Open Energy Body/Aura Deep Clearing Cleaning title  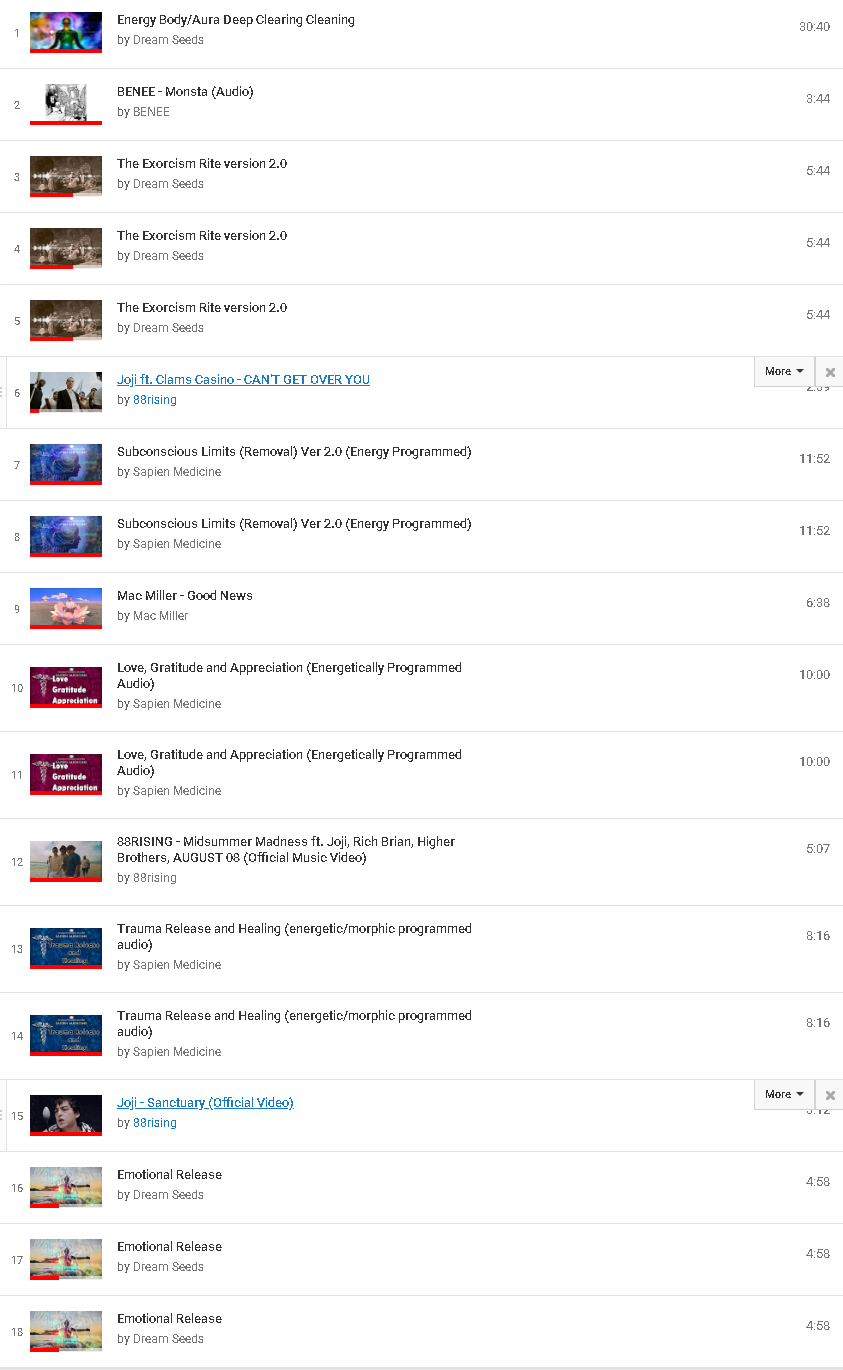(x=235, y=20)
